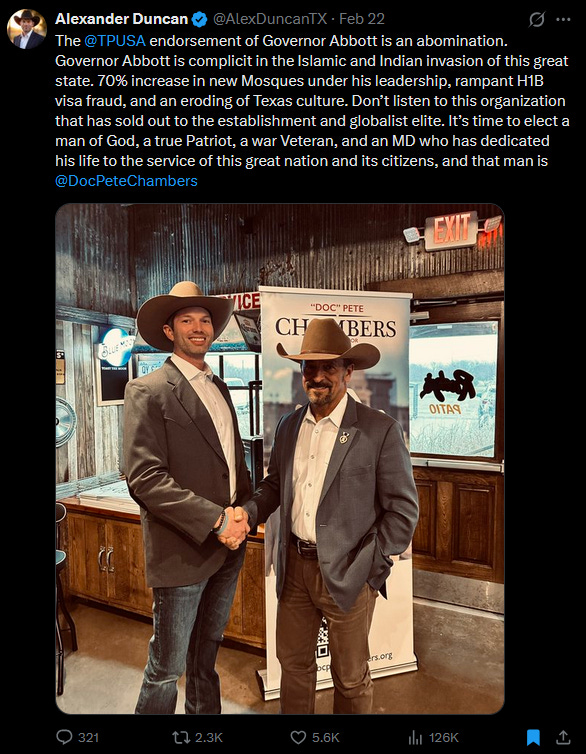Screen dimensions: 586x754
Task: Open the three-dot more options menu
Action: tap(563, 19)
